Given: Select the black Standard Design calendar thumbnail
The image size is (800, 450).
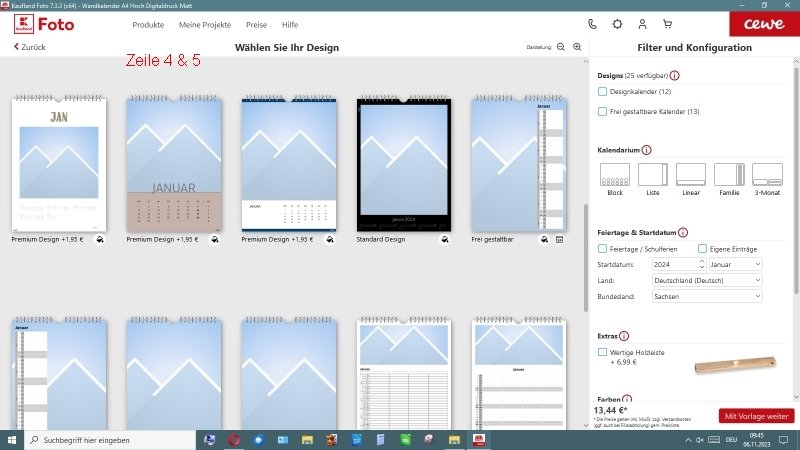Looking at the screenshot, I should click(x=399, y=165).
